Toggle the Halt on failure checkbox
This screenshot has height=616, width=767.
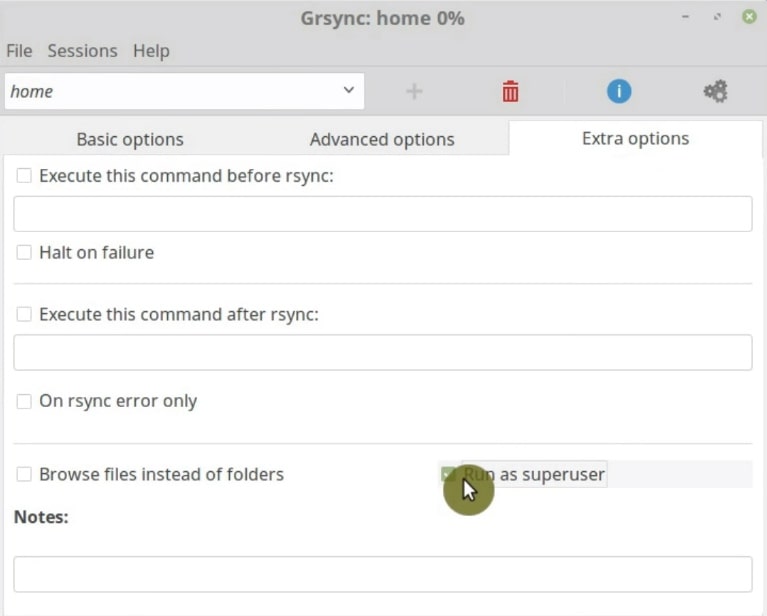pyautogui.click(x=24, y=252)
